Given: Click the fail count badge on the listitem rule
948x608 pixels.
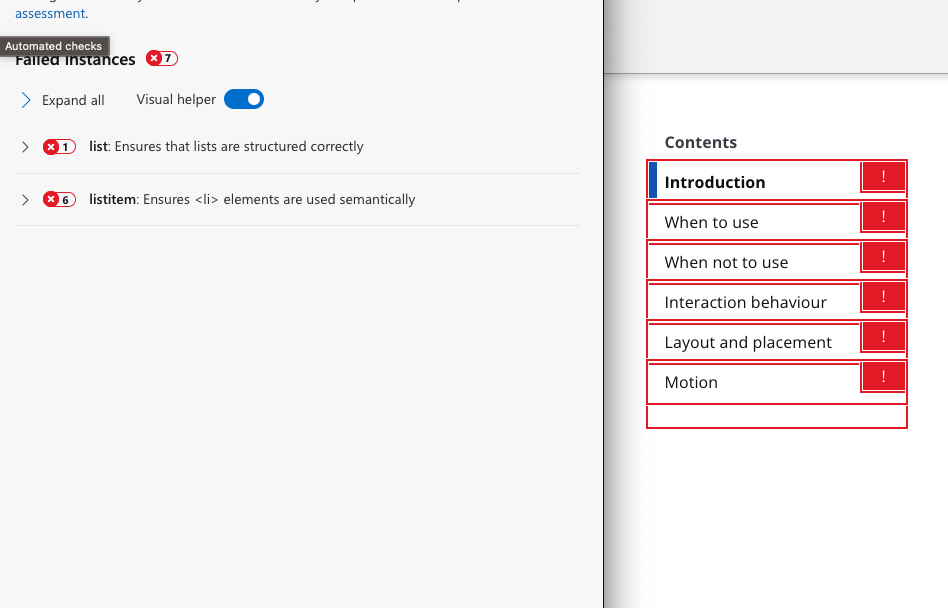Looking at the screenshot, I should click(59, 199).
